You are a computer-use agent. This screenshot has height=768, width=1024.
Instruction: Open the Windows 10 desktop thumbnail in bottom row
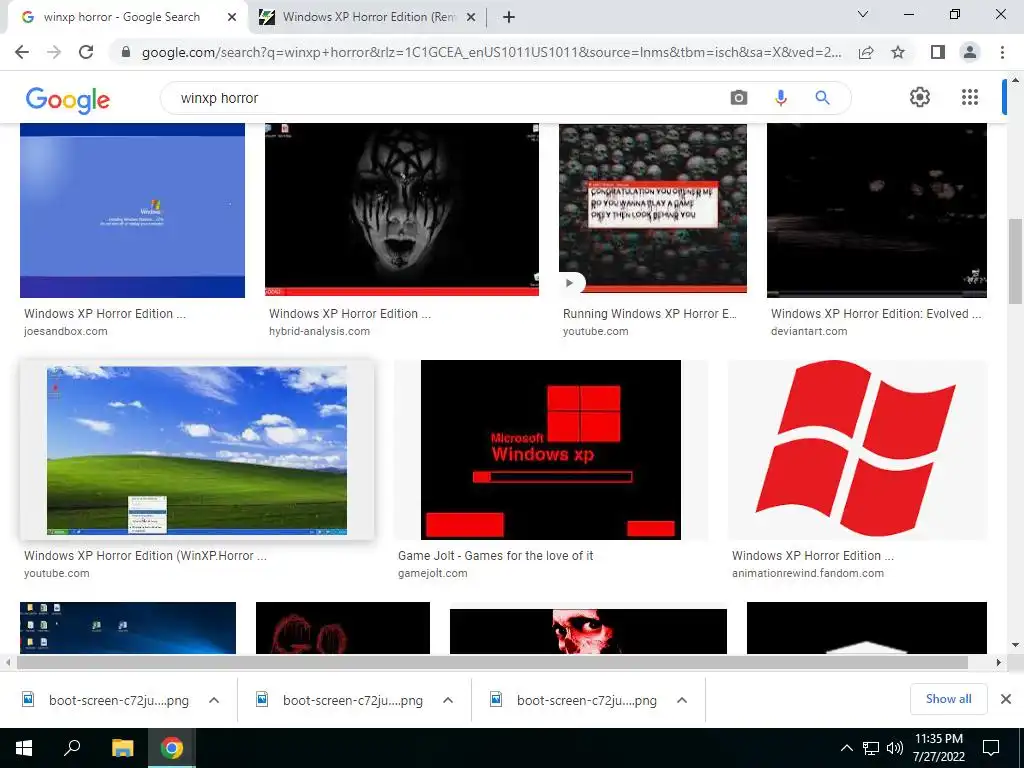(x=128, y=628)
